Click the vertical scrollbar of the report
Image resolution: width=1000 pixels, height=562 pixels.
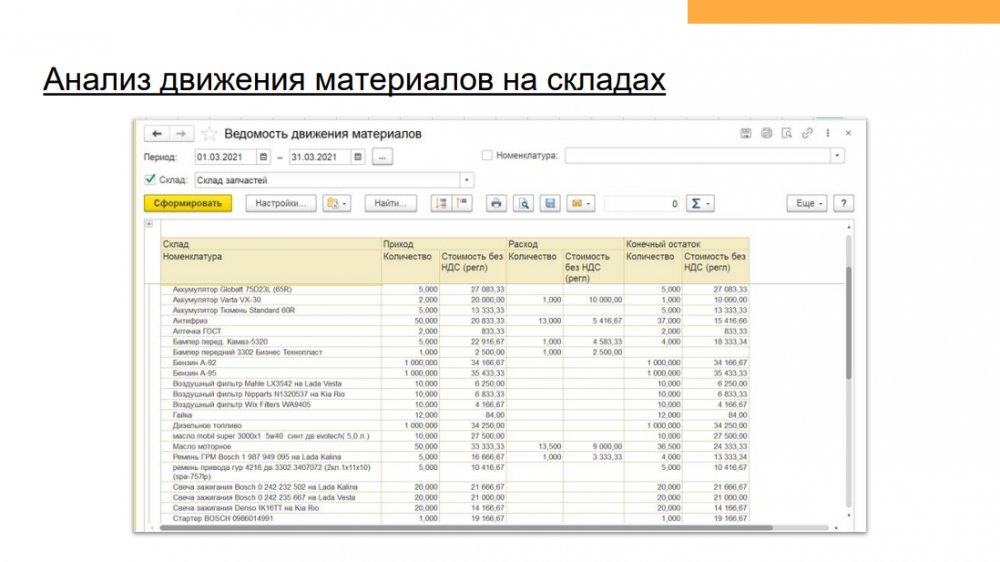click(x=848, y=320)
